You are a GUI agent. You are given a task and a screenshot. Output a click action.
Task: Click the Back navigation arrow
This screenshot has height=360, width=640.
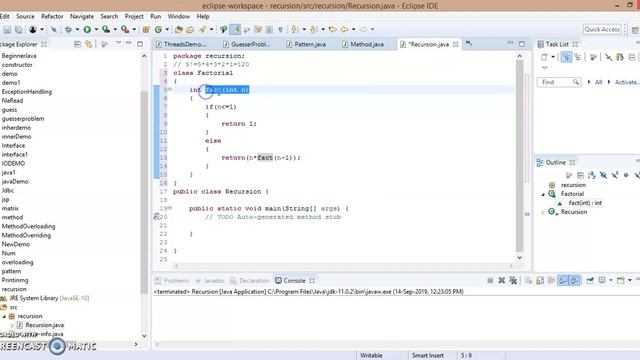click(344, 29)
